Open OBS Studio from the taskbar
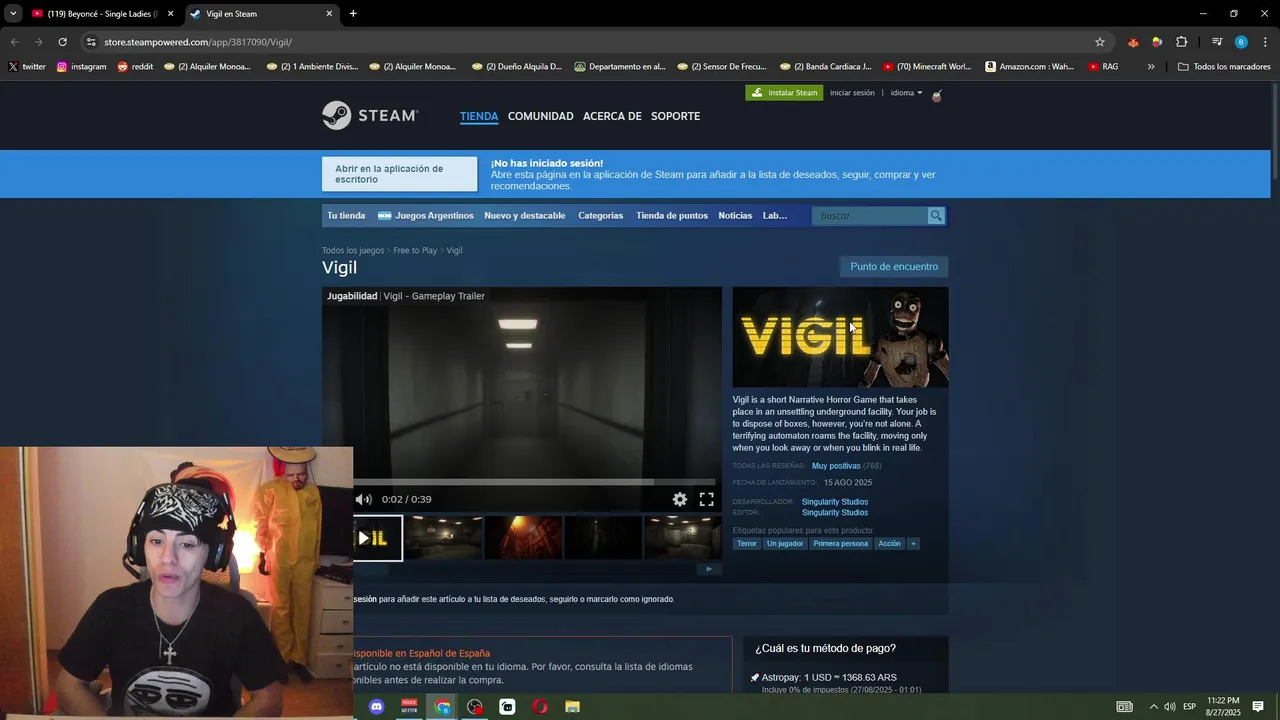Image resolution: width=1280 pixels, height=720 pixels. pyautogui.click(x=475, y=707)
